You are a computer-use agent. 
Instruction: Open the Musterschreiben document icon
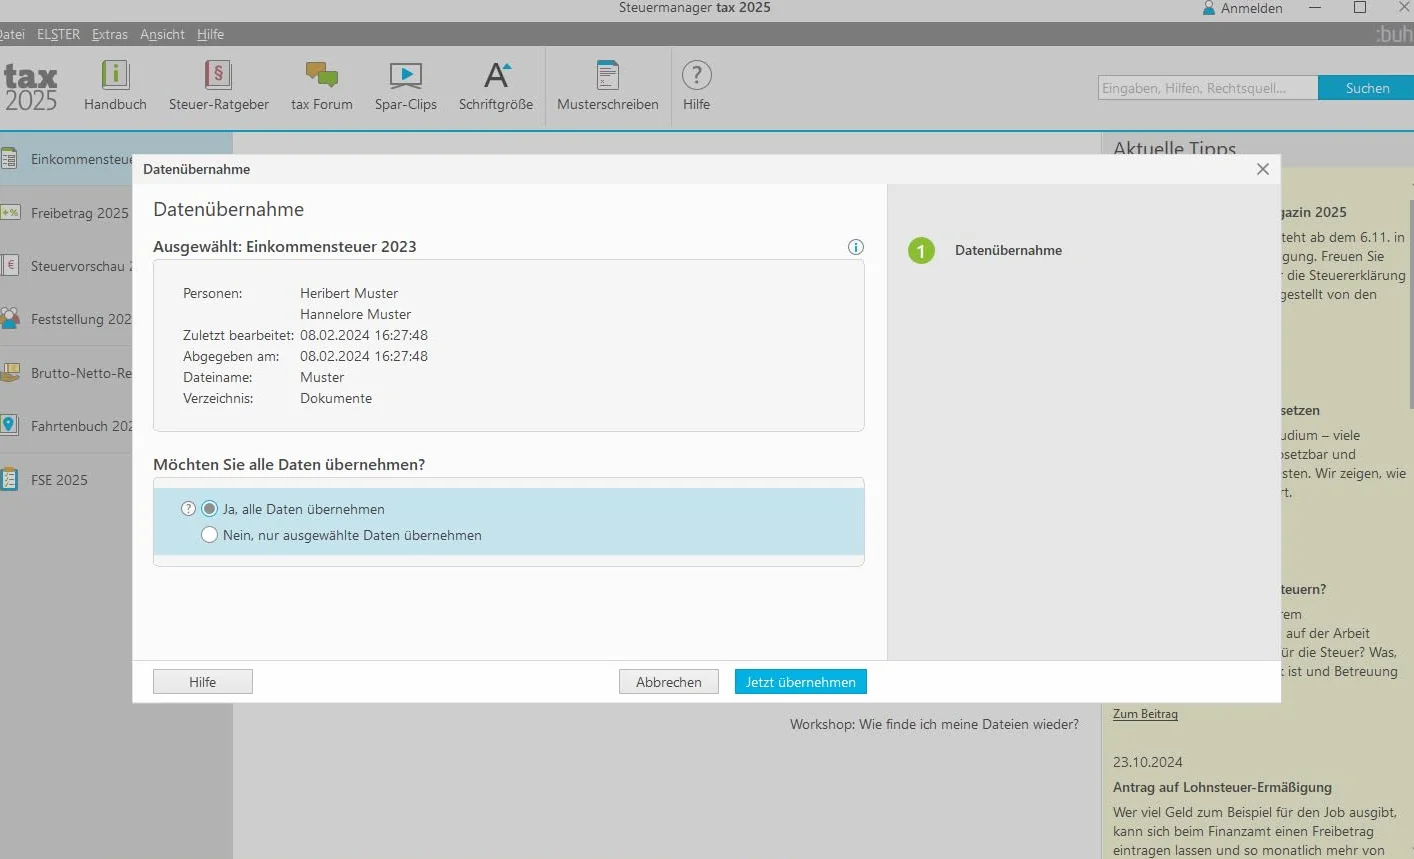(607, 75)
